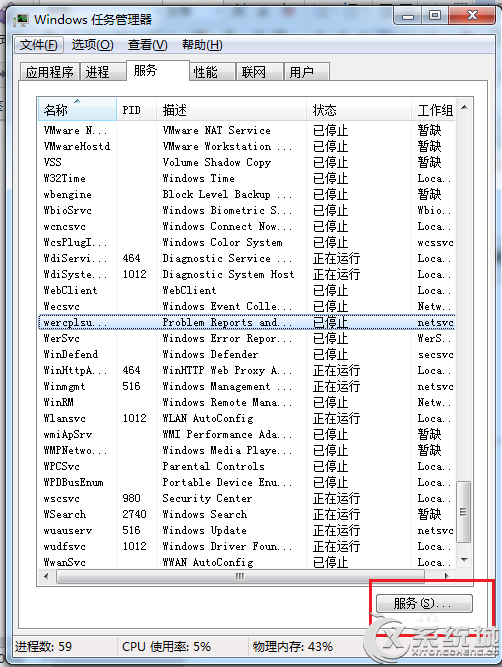The width and height of the screenshot is (502, 667).
Task: Click the Windows Update description
Action: click(x=205, y=530)
